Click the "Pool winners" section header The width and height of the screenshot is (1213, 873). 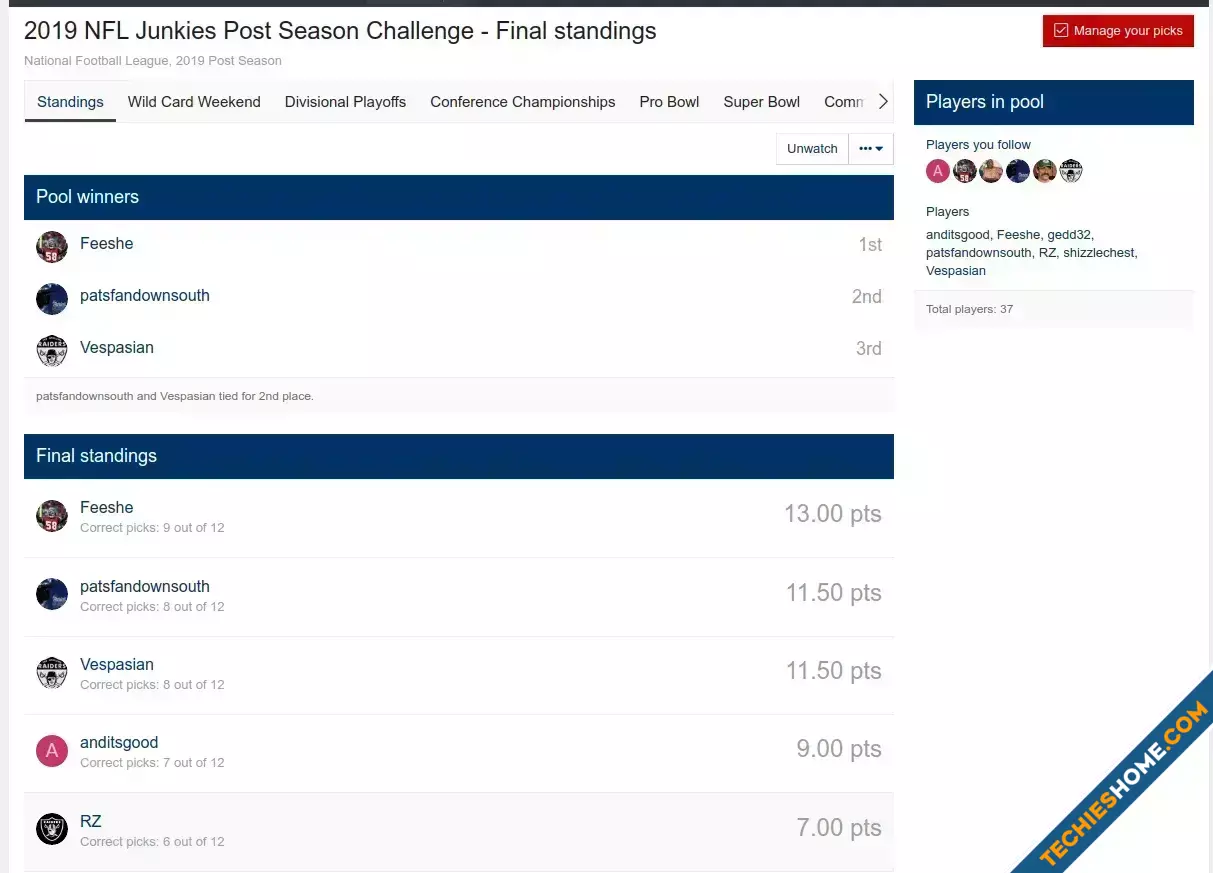[x=459, y=197]
